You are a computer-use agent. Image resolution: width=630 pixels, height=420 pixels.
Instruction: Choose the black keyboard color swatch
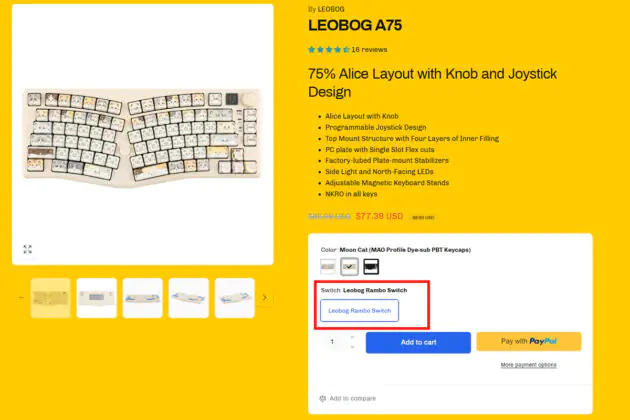click(x=371, y=266)
